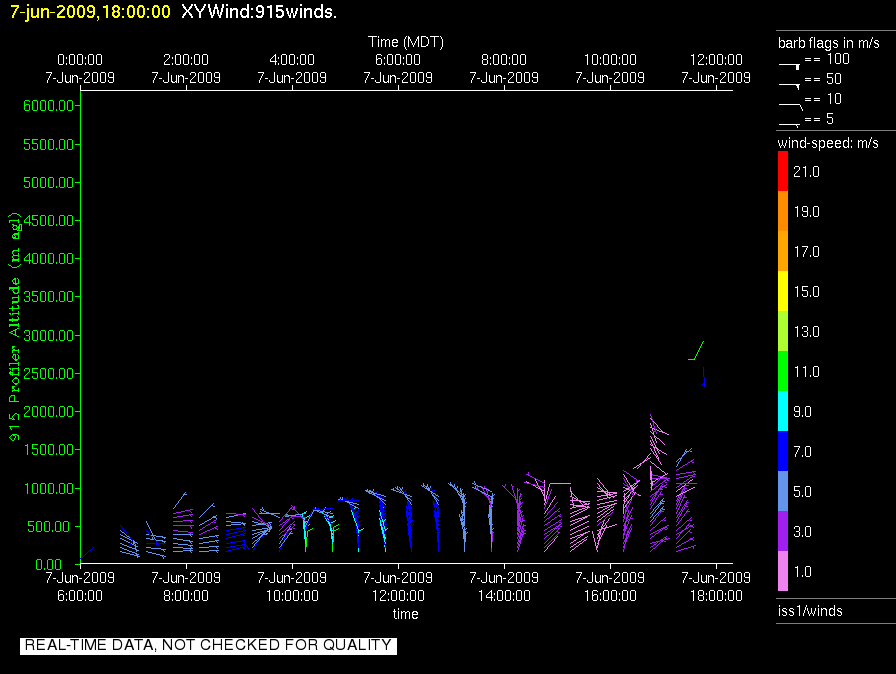Click the red 21.0 wind-speed color segment

(x=784, y=172)
